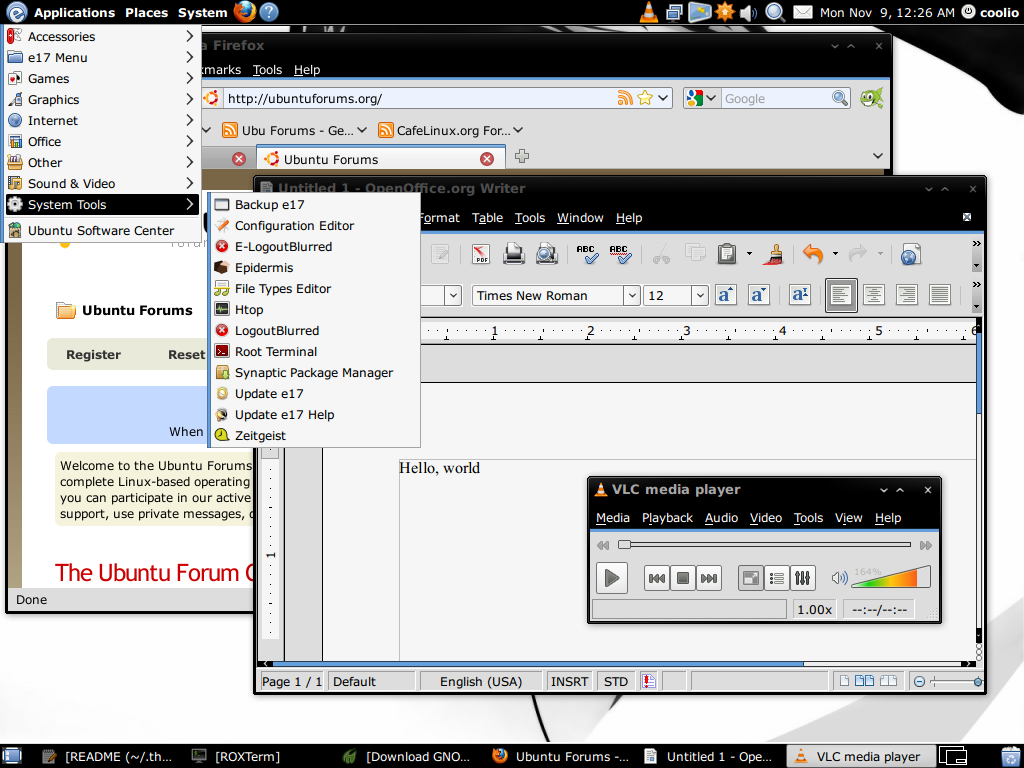Open Paste options dropdown arrow

pos(749,254)
